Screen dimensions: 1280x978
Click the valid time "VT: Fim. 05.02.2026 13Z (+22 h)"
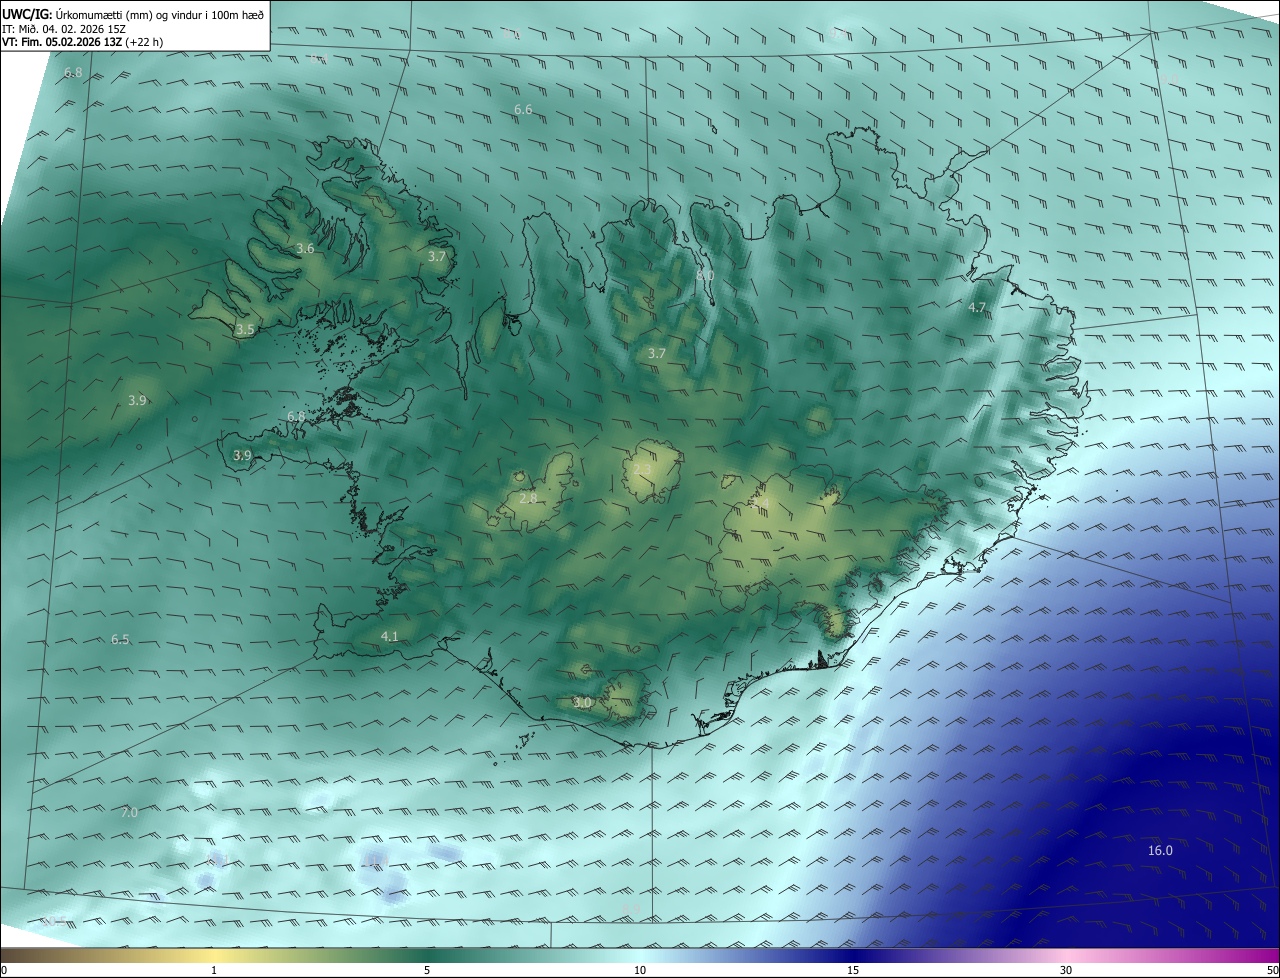(82, 42)
